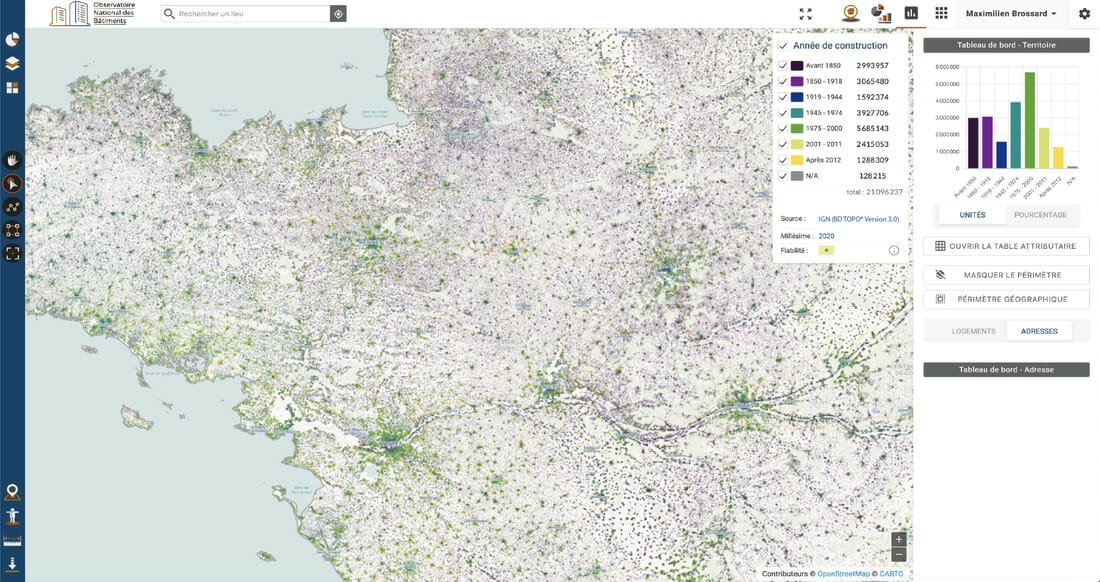The width and height of the screenshot is (1100, 582).
Task: Click the locate-me target icon beside search
Action: [x=339, y=14]
